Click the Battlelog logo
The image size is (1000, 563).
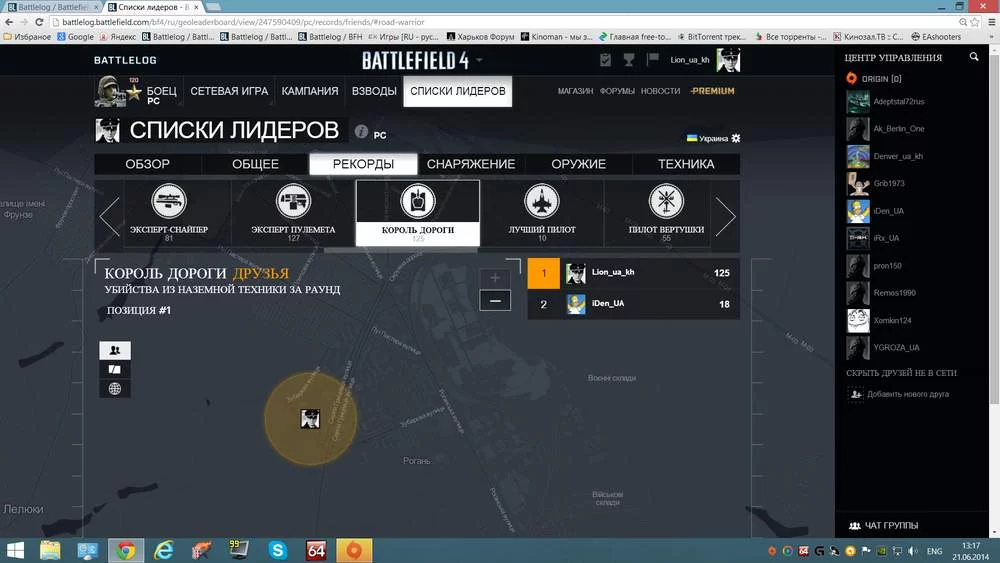[x=125, y=60]
